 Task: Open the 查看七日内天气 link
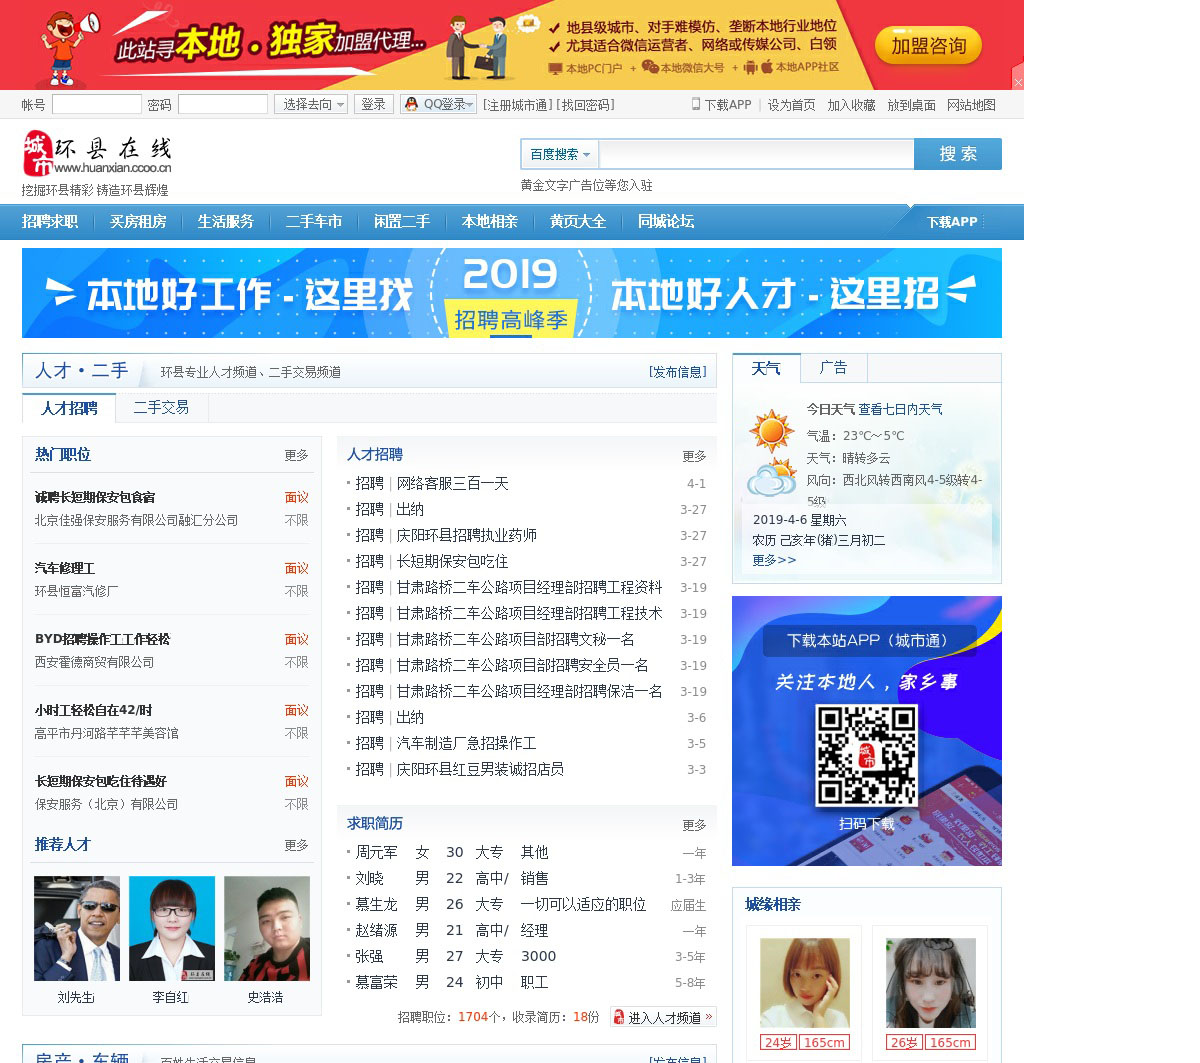click(900, 409)
